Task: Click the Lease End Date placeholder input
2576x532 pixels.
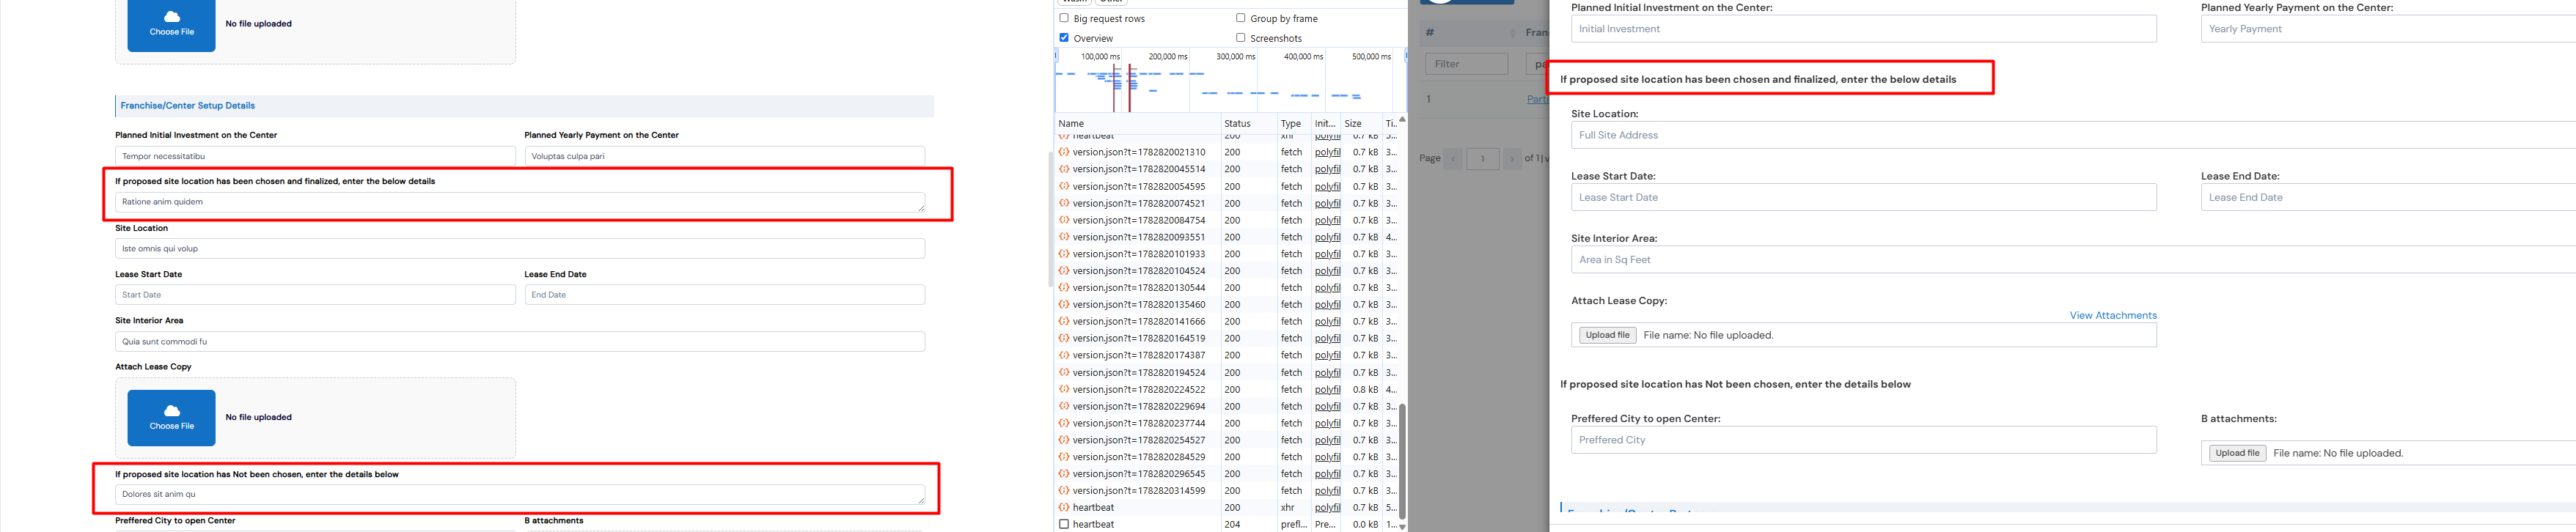Action: [x=2388, y=197]
